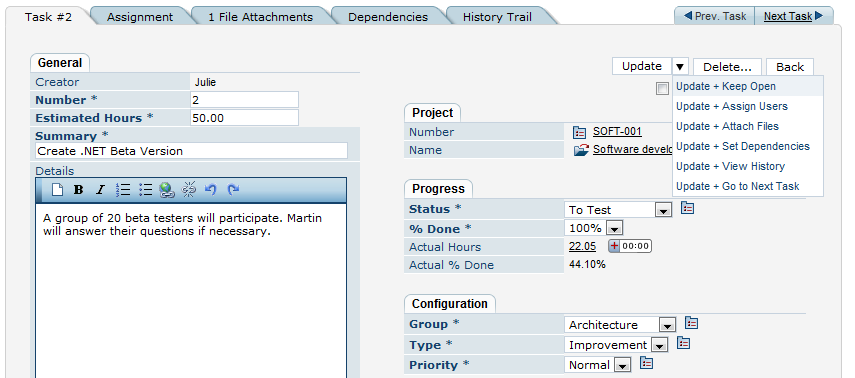Screen dimensions: 855x378
Task: Choose Update + Go to Next Task
Action: pos(748,186)
